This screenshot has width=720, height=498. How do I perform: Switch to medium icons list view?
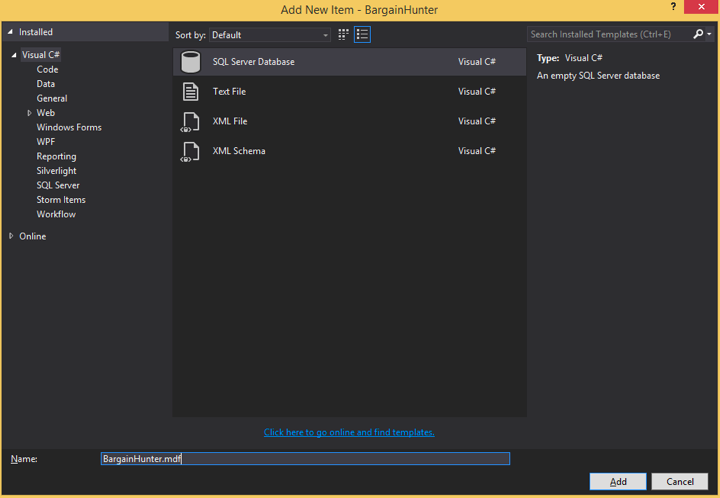[362, 34]
